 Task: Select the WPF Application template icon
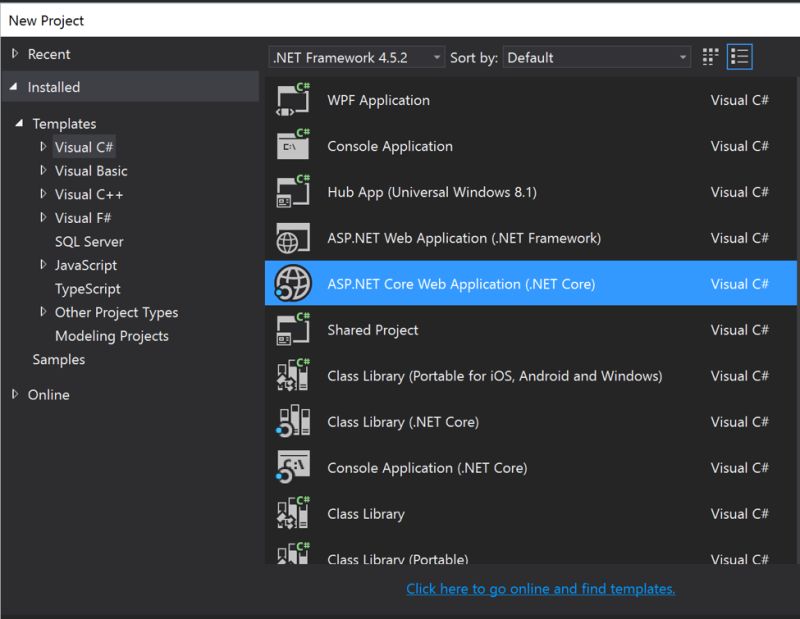pyautogui.click(x=291, y=100)
